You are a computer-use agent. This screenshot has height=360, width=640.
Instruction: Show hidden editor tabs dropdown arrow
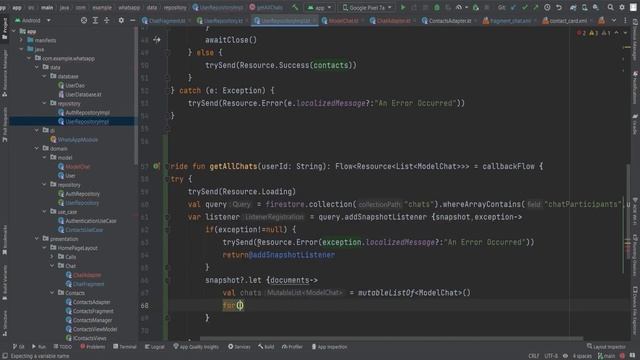click(614, 20)
